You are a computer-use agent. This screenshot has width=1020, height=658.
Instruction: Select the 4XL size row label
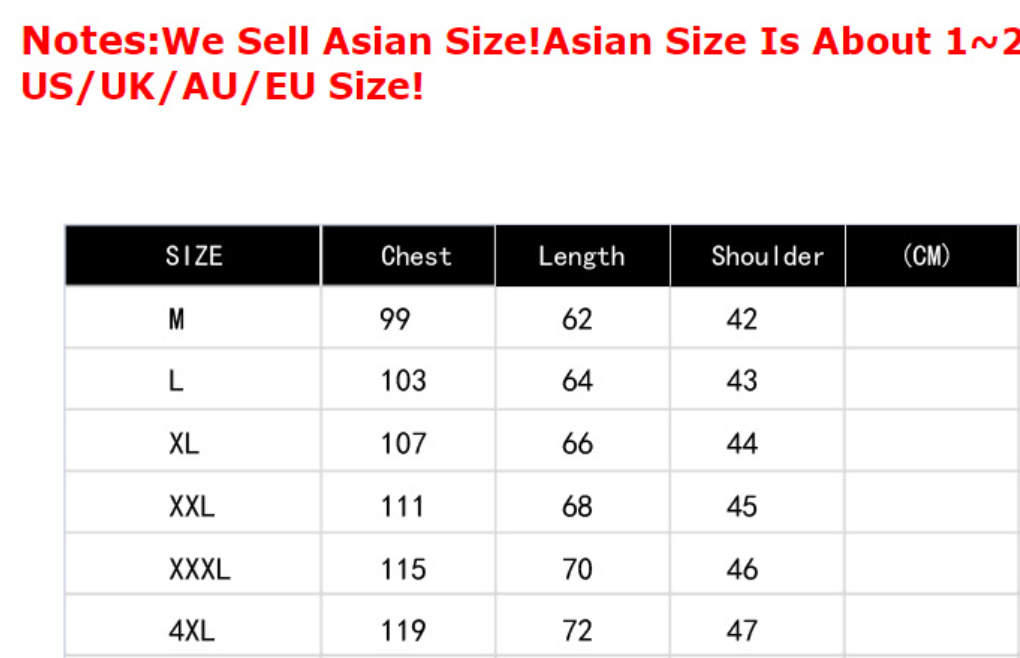point(191,631)
